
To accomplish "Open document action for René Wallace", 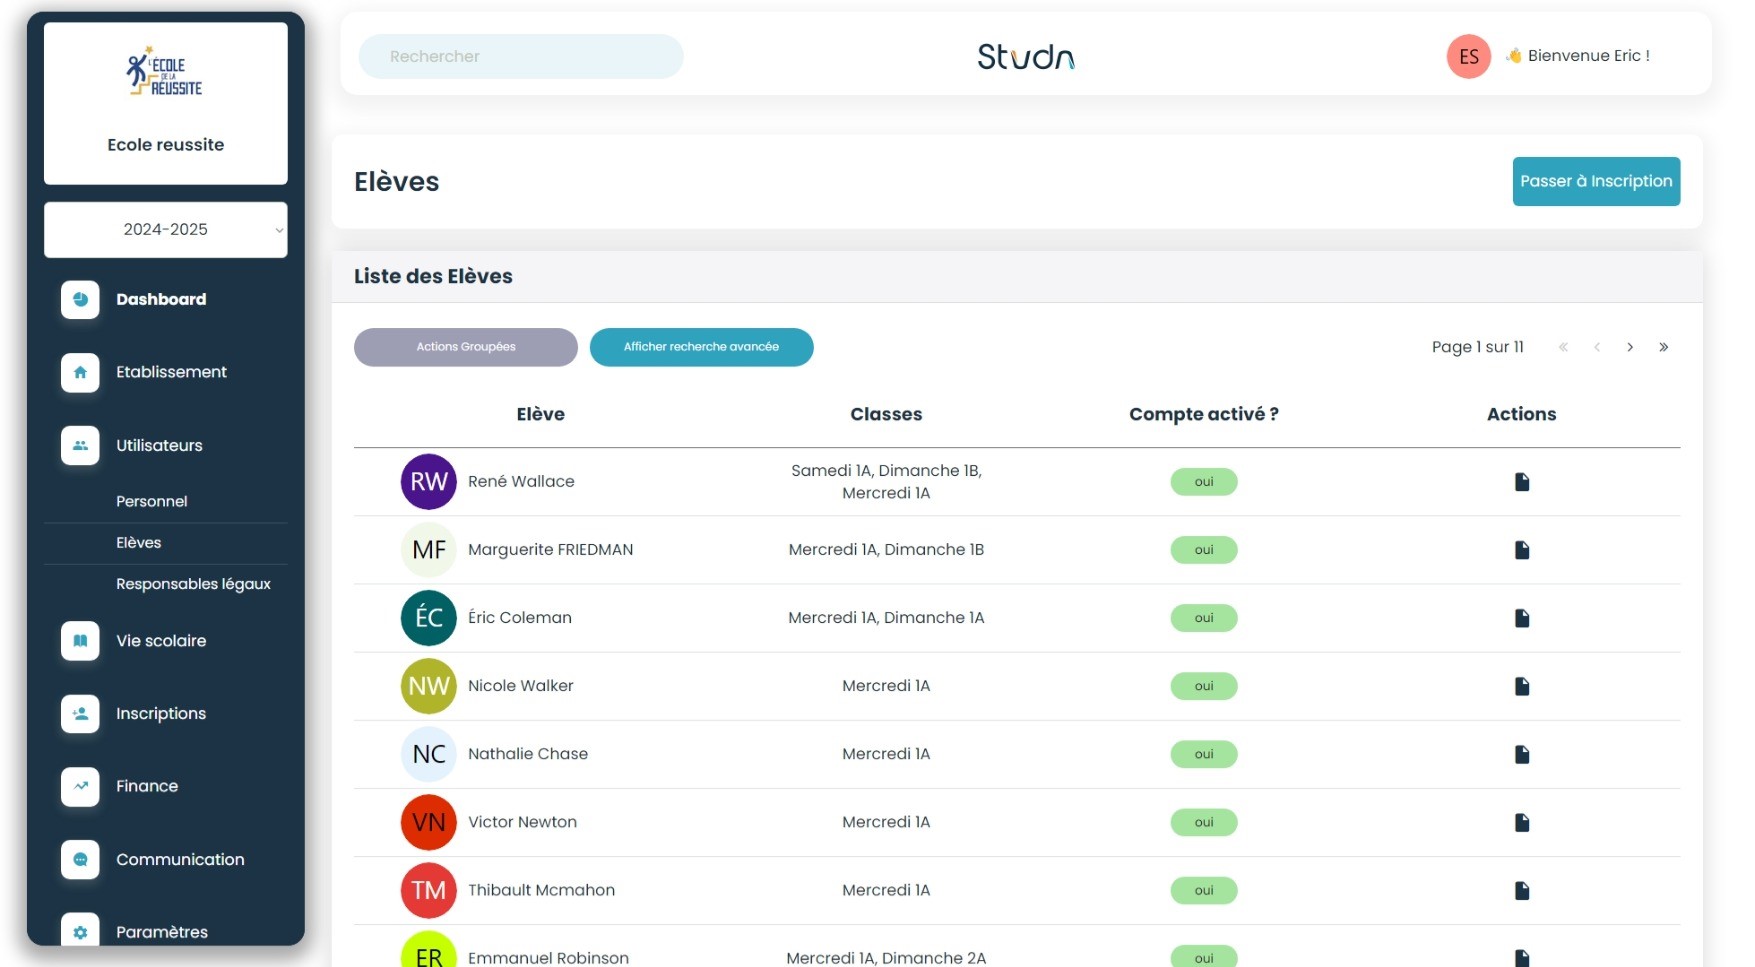I will pos(1521,482).
